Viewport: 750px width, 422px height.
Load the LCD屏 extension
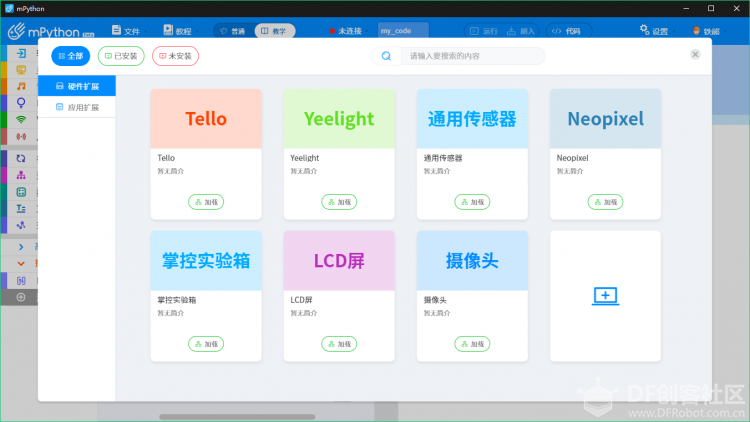click(x=339, y=344)
